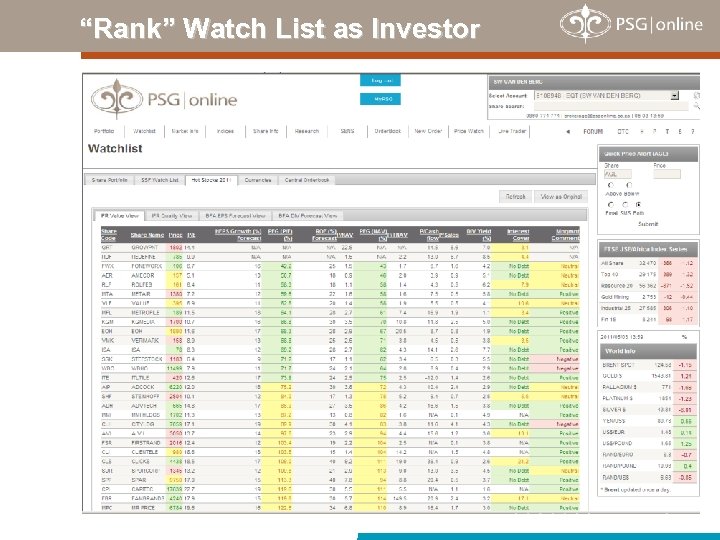This screenshot has height=540, width=720.
Task: Open the Market Info menu
Action: pyautogui.click(x=185, y=131)
